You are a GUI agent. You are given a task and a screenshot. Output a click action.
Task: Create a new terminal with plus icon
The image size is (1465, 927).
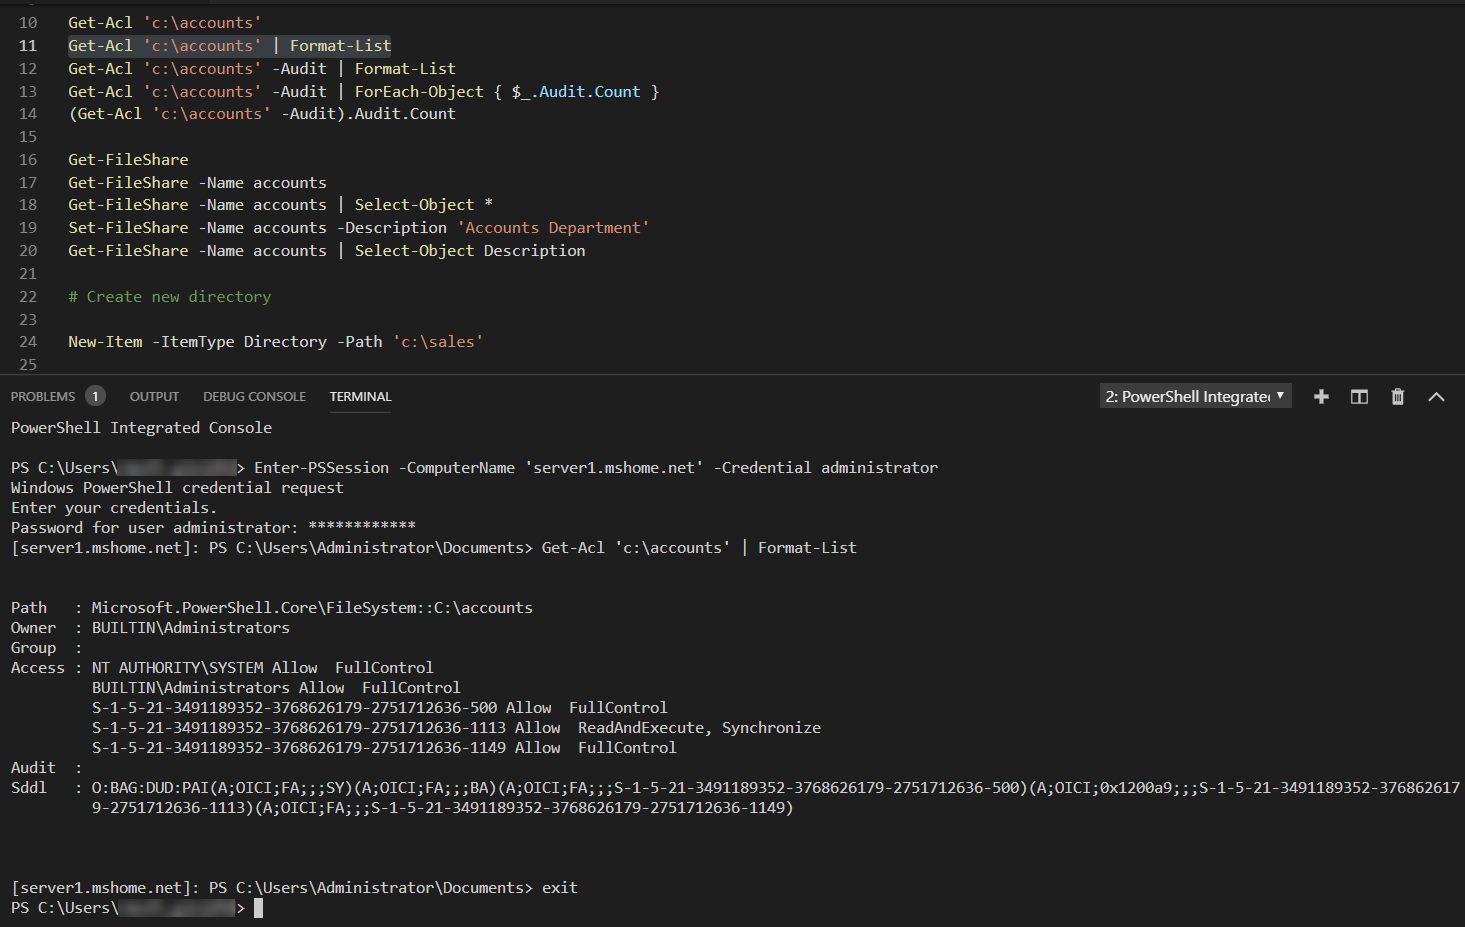pos(1321,397)
